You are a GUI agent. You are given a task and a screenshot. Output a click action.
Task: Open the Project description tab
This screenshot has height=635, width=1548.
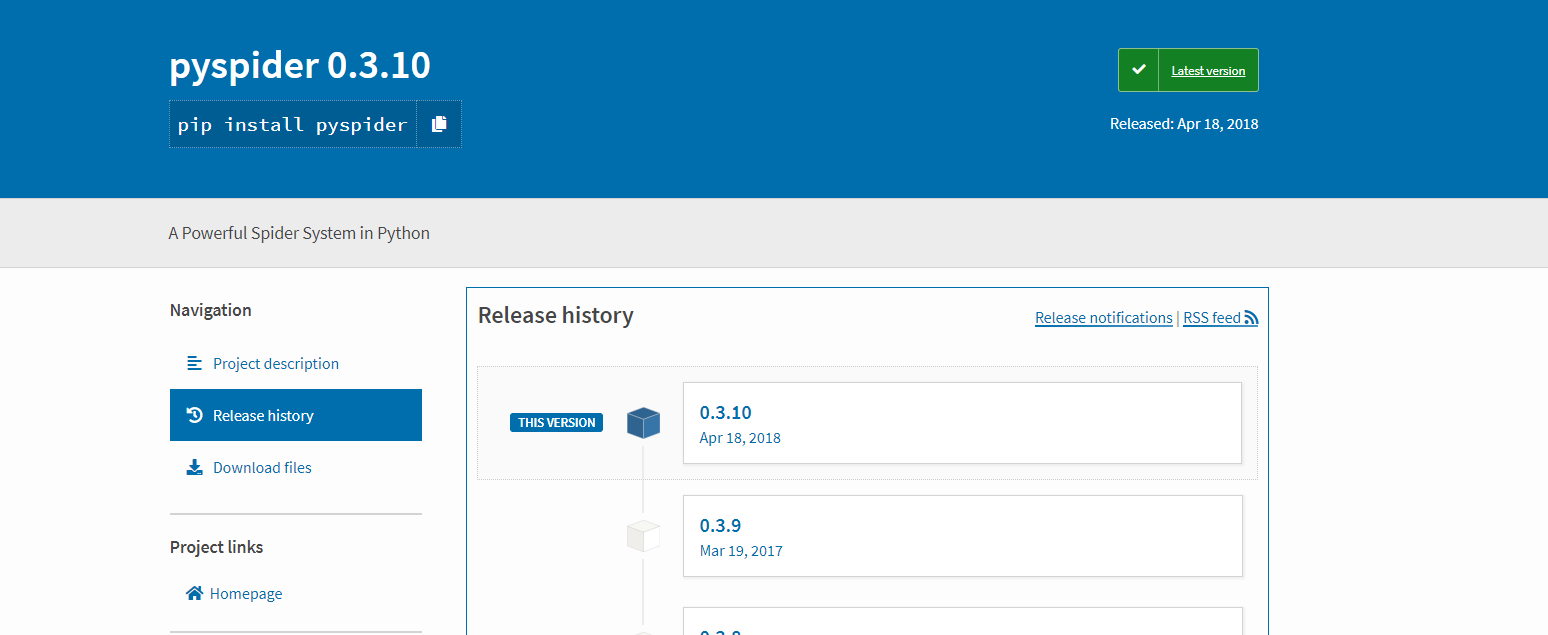[296, 363]
